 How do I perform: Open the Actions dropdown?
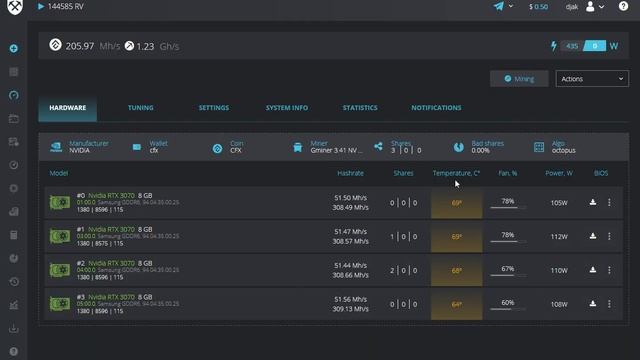click(x=592, y=79)
